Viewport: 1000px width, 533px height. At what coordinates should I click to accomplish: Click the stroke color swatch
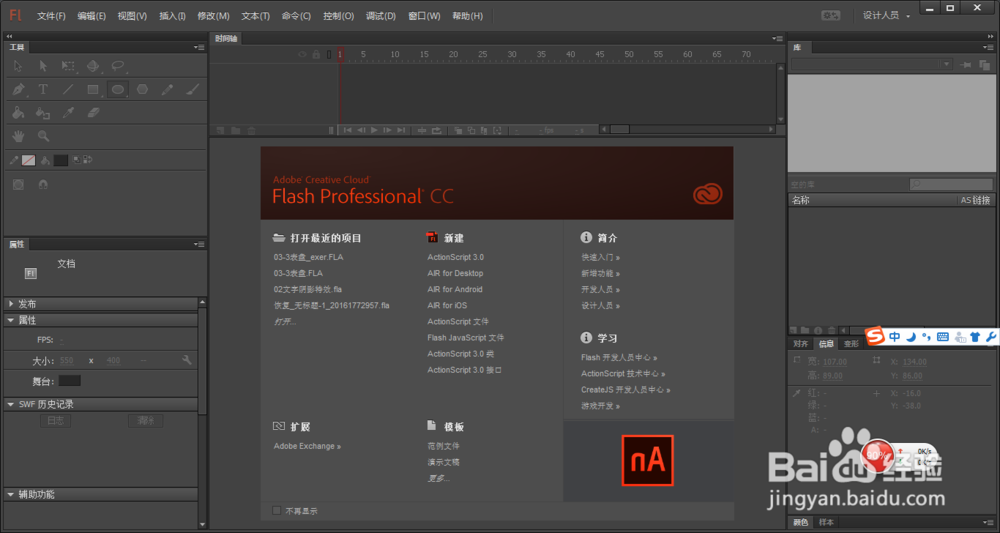(29, 160)
